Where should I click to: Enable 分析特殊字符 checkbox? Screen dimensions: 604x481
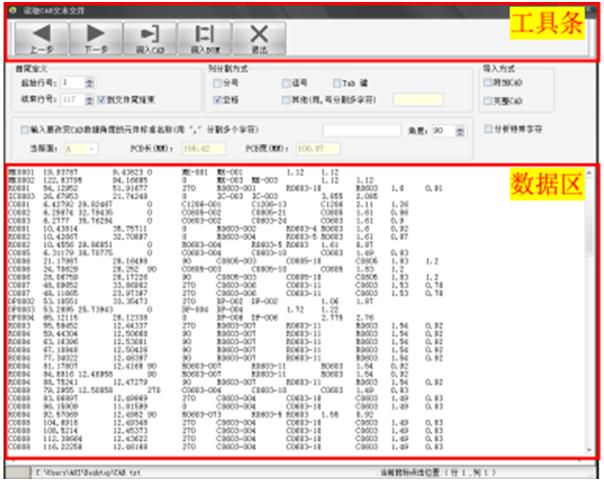(x=488, y=129)
